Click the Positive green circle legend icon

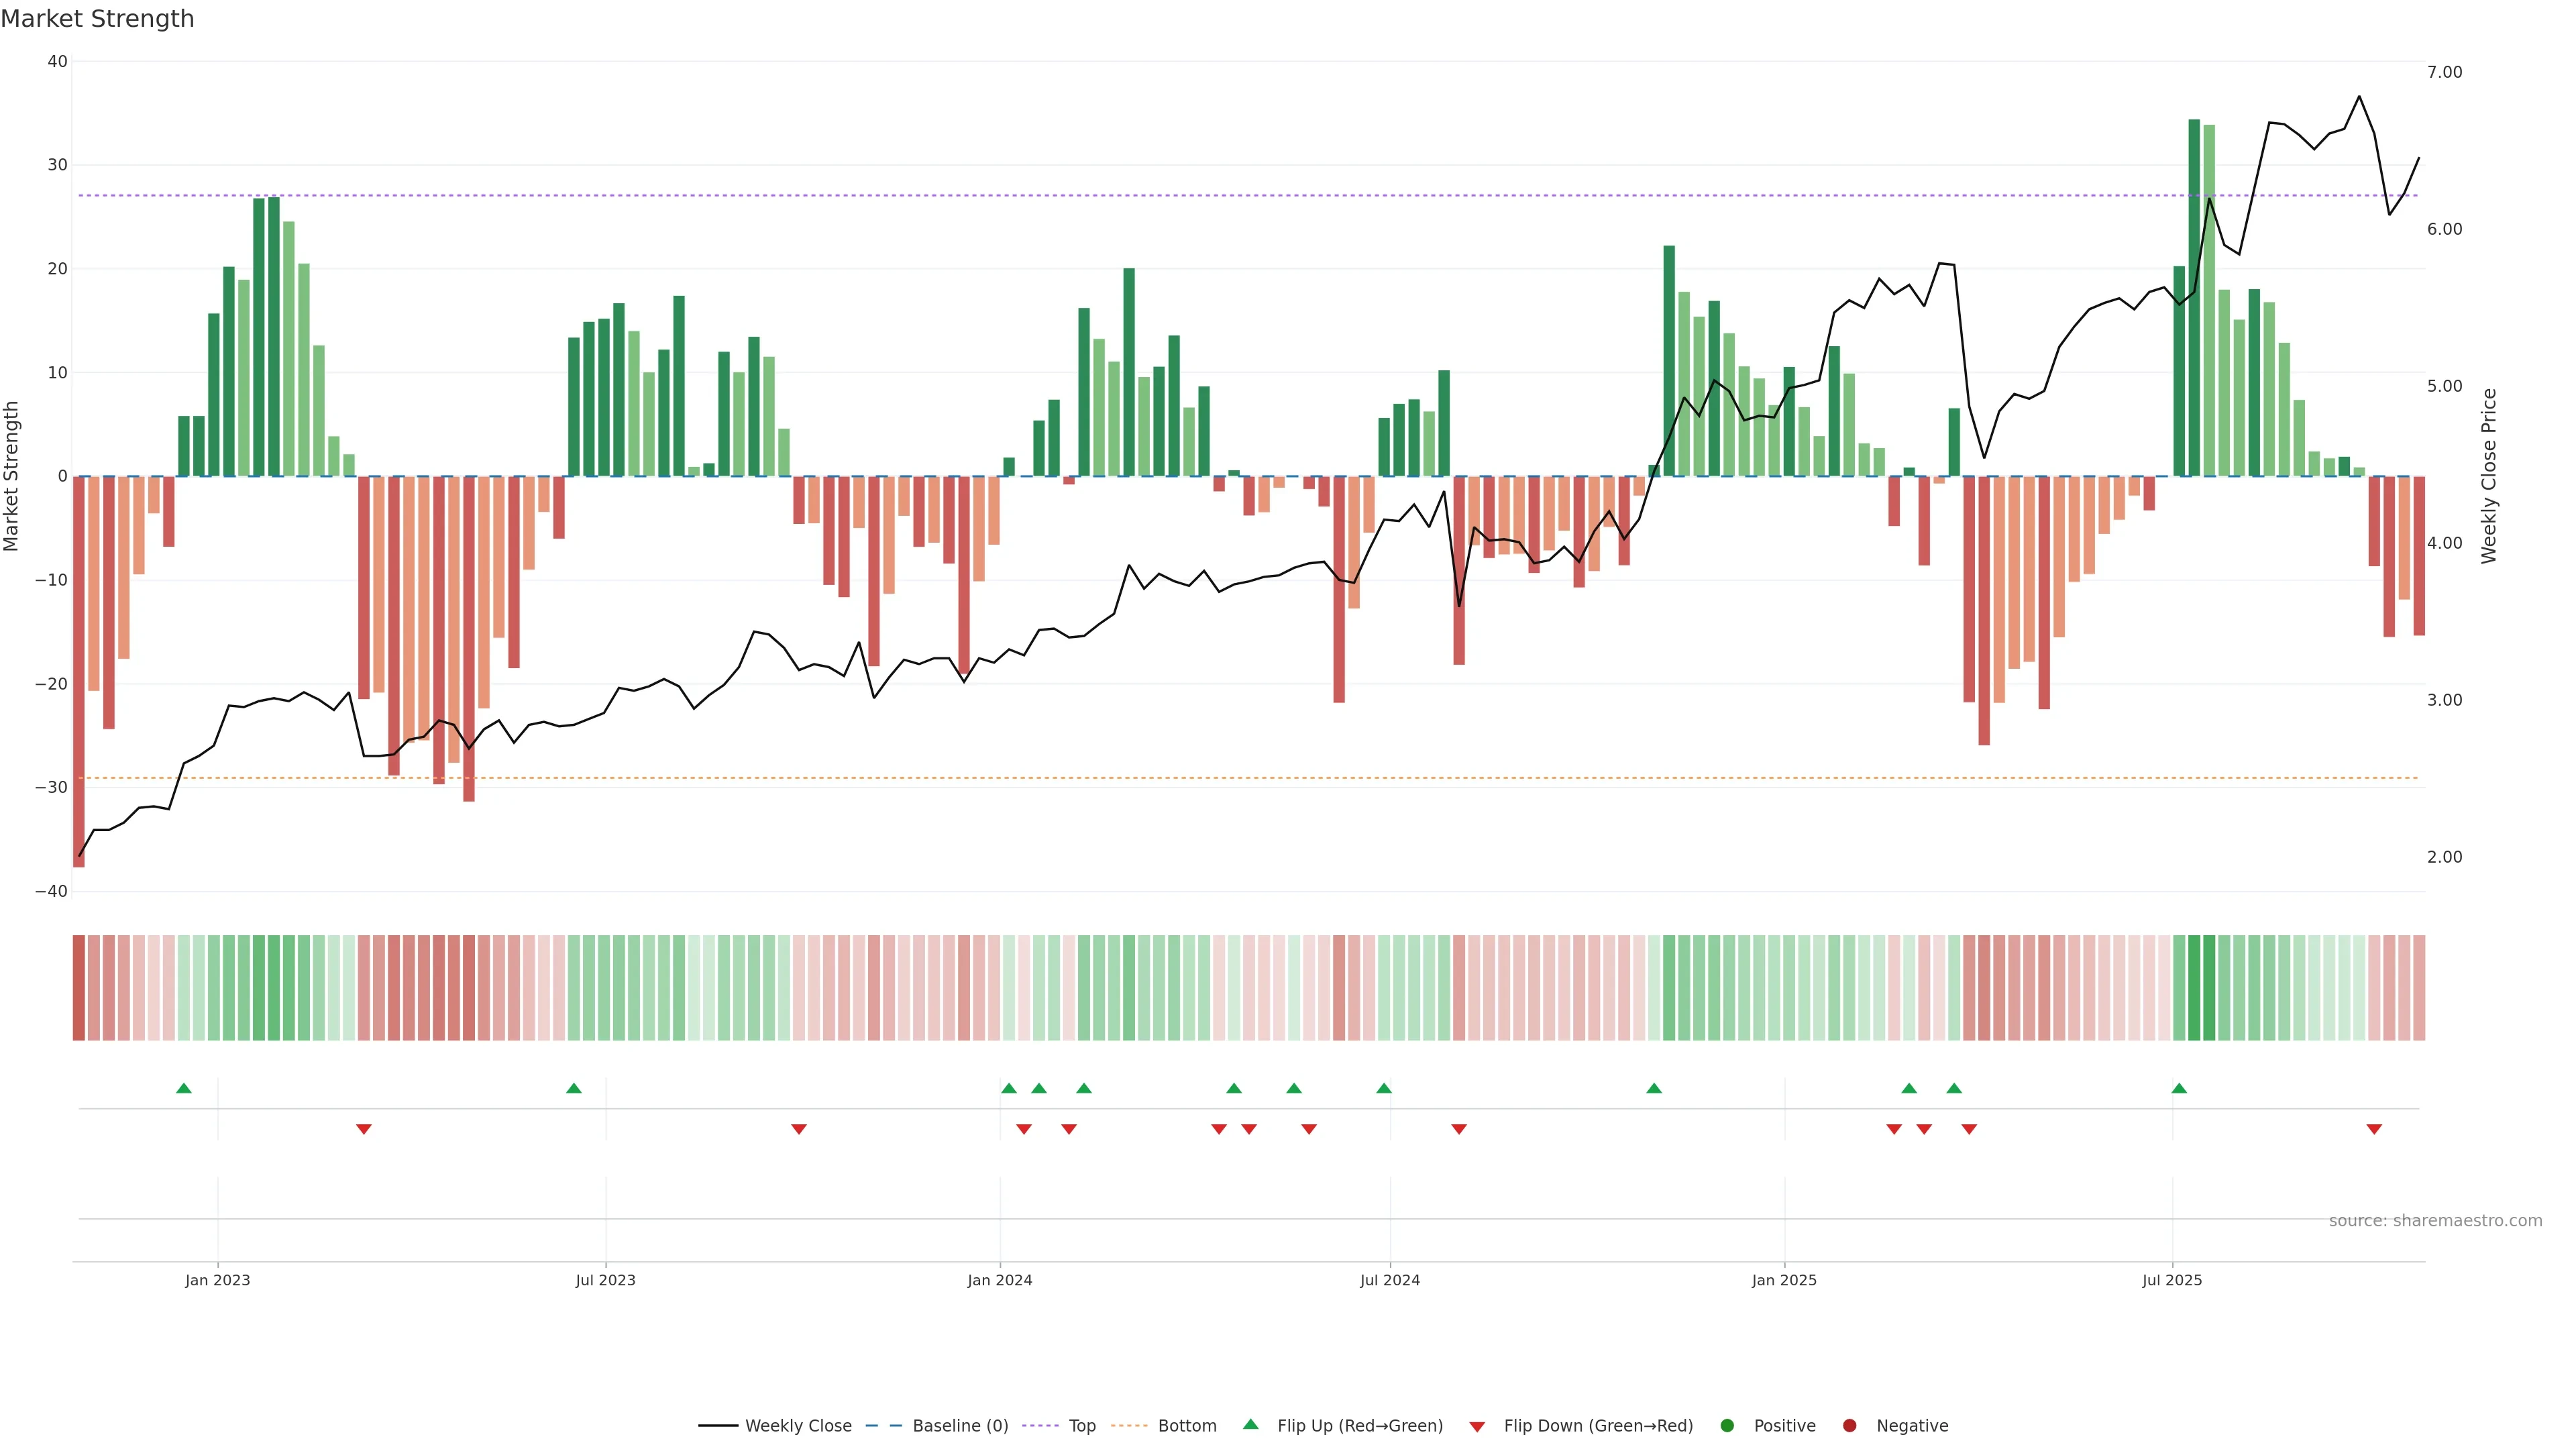(1727, 1426)
